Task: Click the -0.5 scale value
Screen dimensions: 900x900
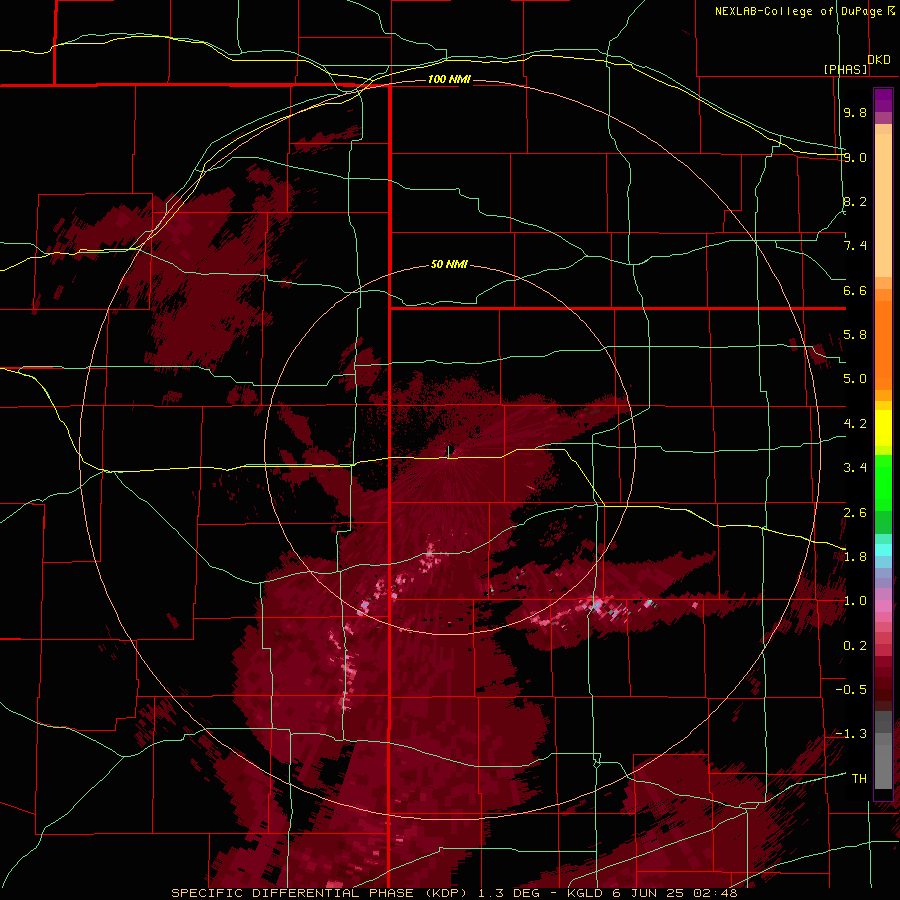Action: tap(851, 690)
